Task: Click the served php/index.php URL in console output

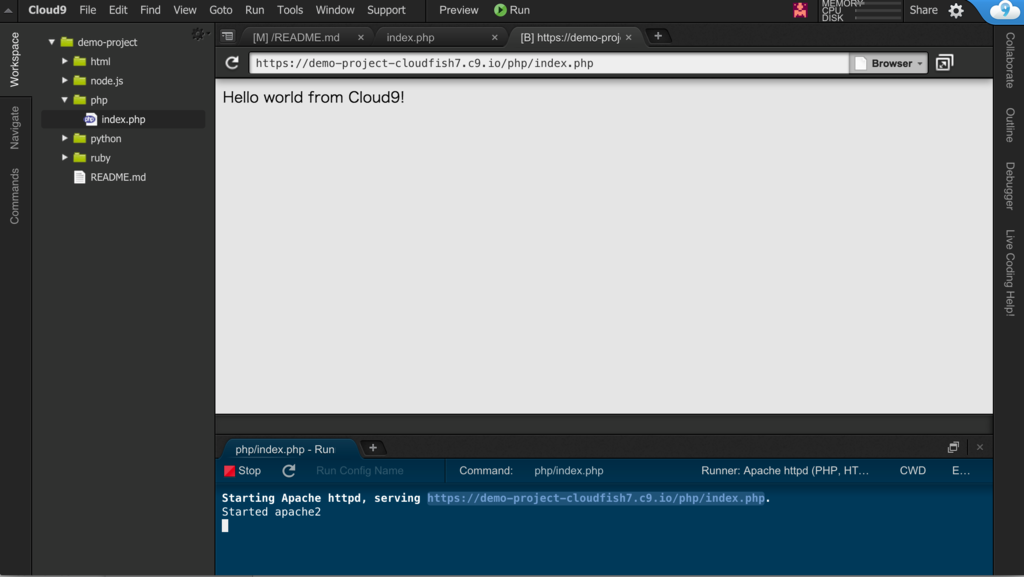Action: [x=596, y=497]
